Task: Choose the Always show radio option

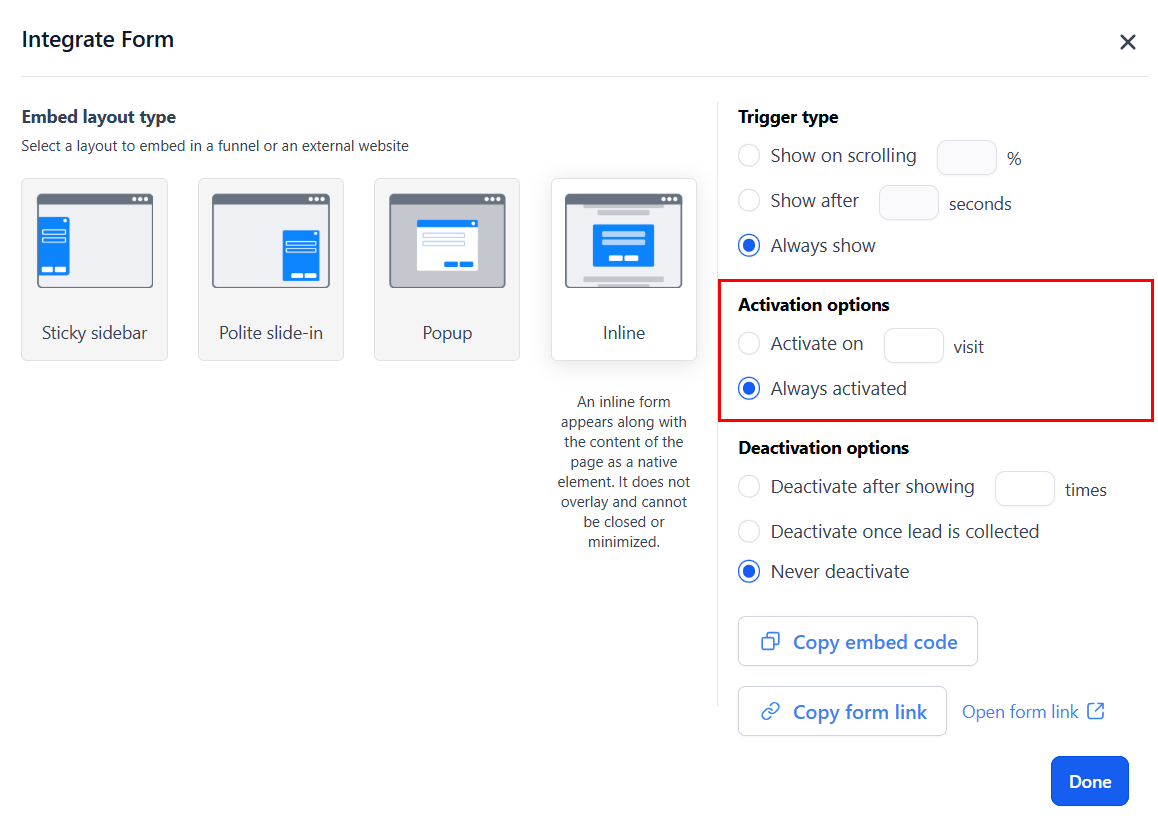Action: [x=749, y=245]
